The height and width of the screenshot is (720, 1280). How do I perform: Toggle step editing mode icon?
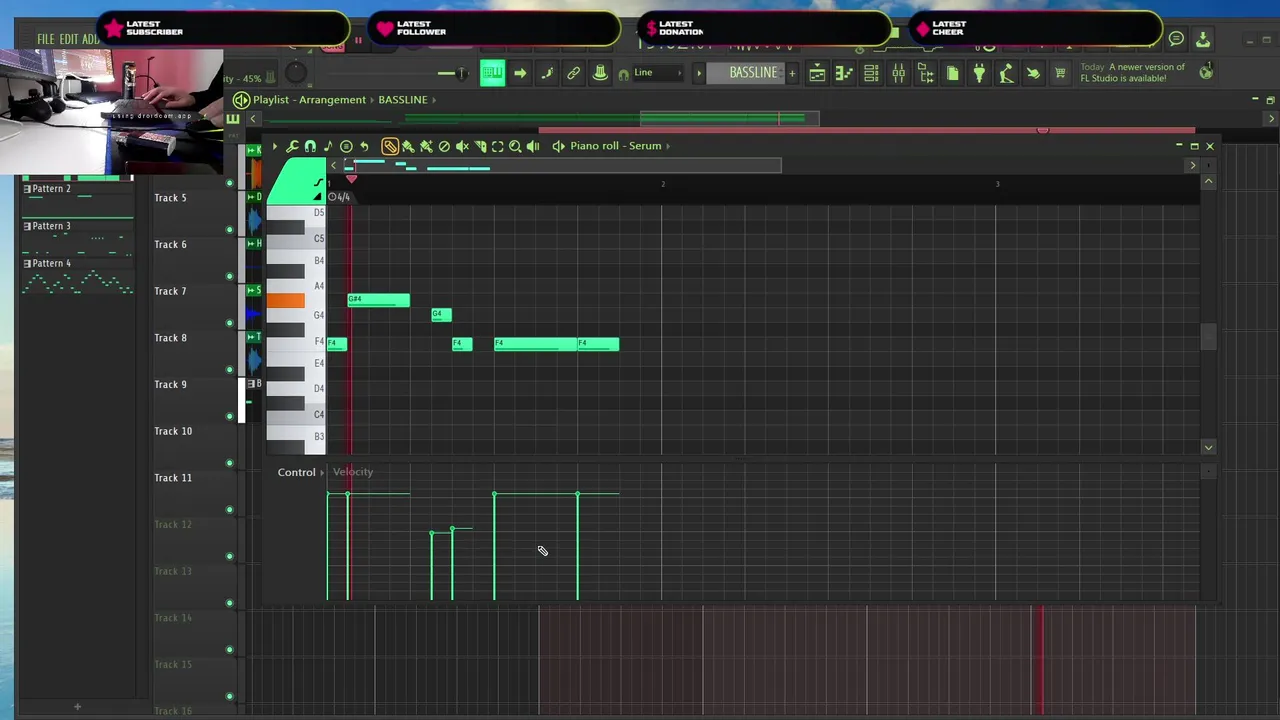point(547,73)
